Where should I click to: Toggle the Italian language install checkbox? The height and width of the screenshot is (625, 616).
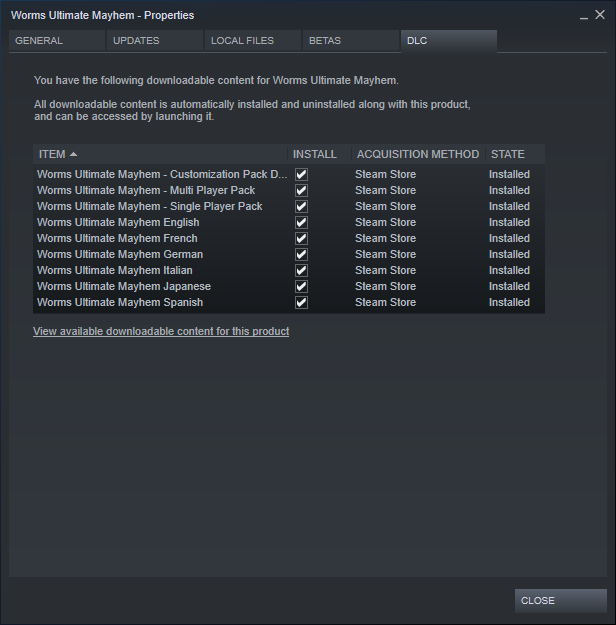301,271
